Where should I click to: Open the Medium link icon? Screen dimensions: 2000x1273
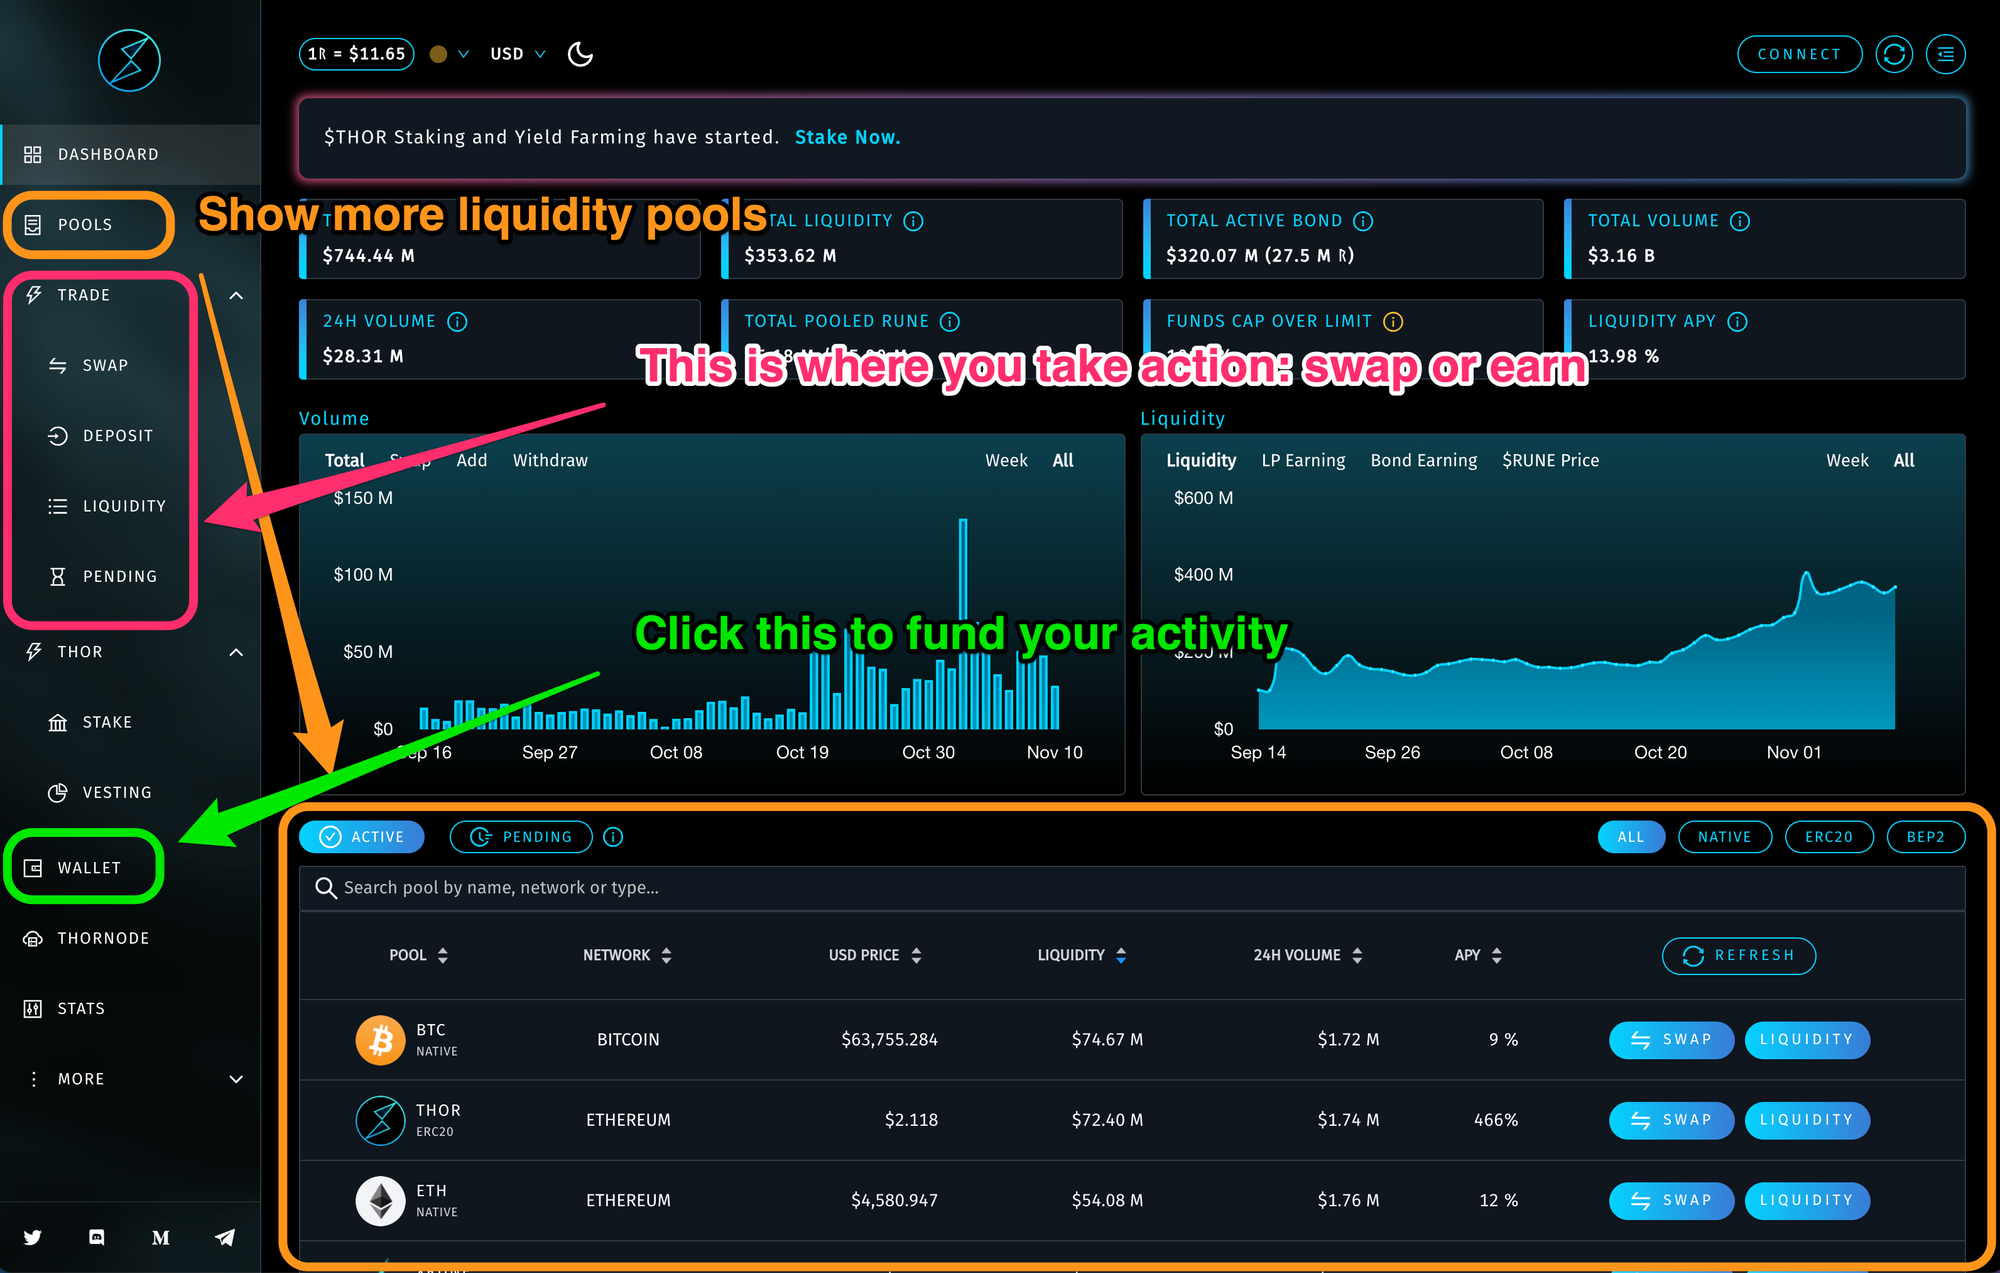click(x=161, y=1237)
